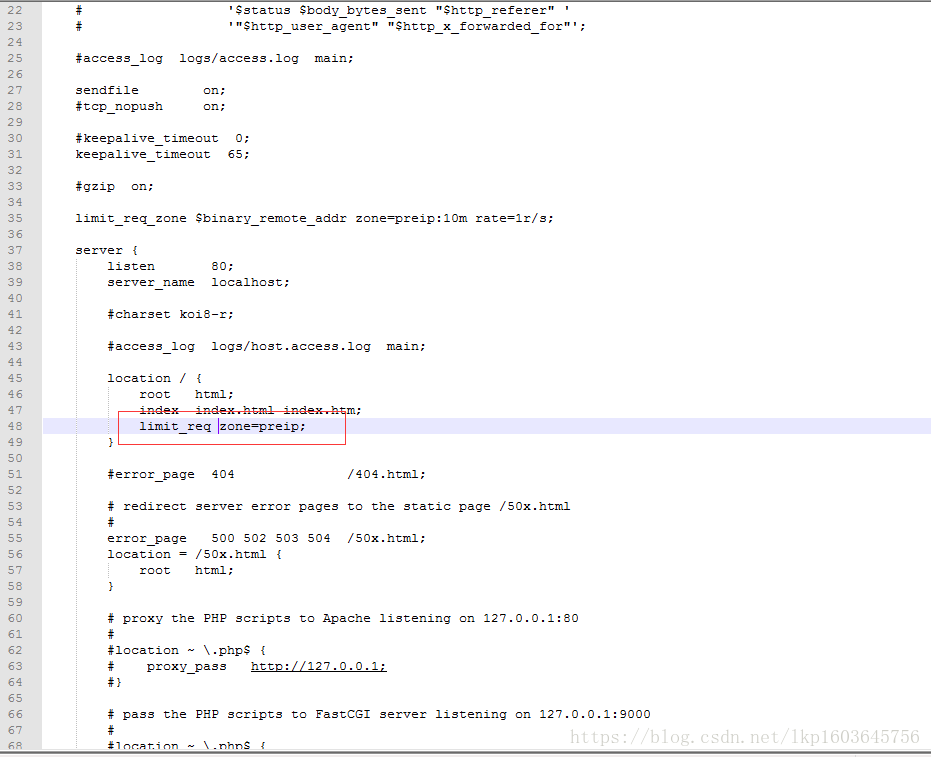Click the $http_user_agent log format line
This screenshot has width=931, height=757.
point(330,26)
